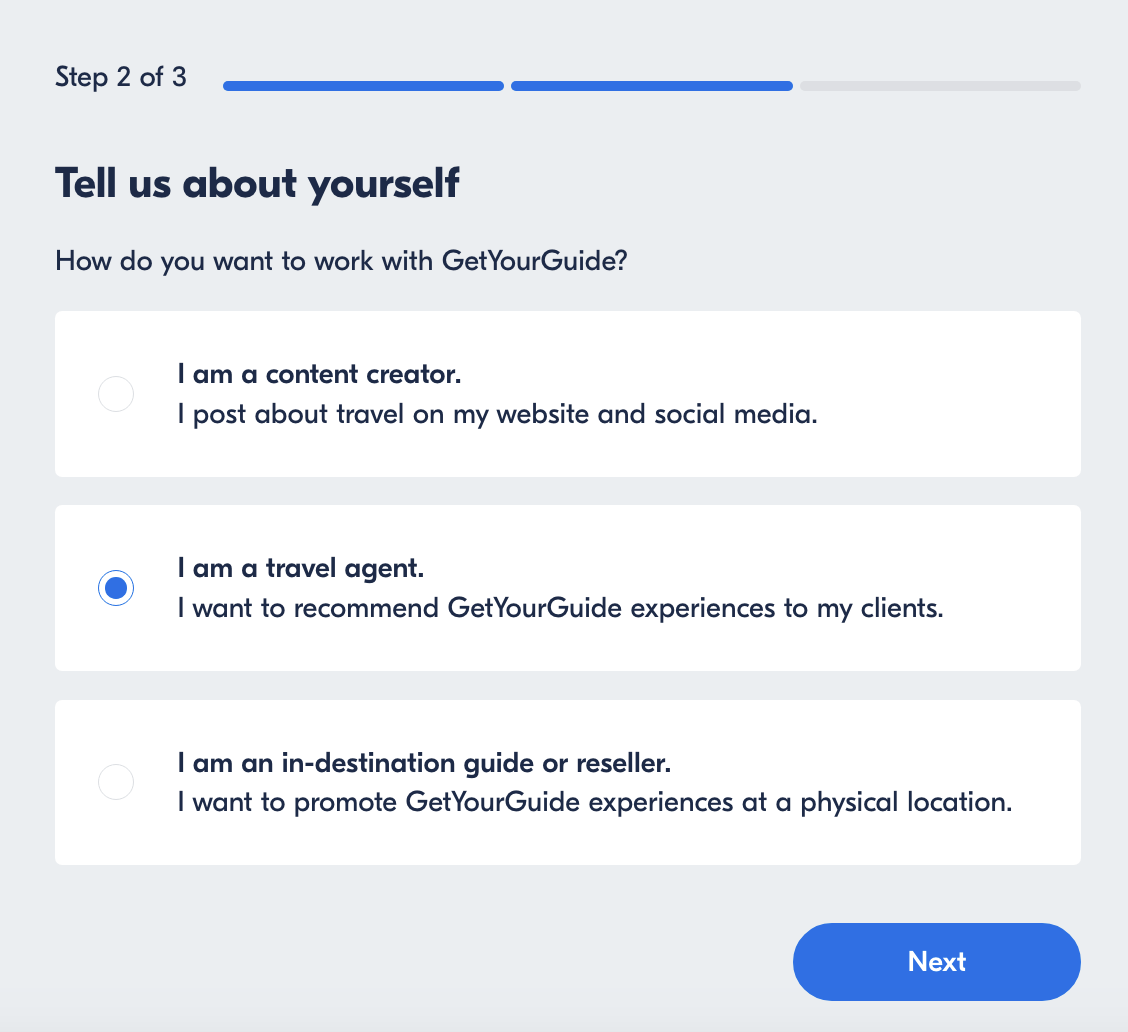Viewport: 1128px width, 1032px height.
Task: Click the 'Tell us about yourself' heading
Action: (257, 183)
